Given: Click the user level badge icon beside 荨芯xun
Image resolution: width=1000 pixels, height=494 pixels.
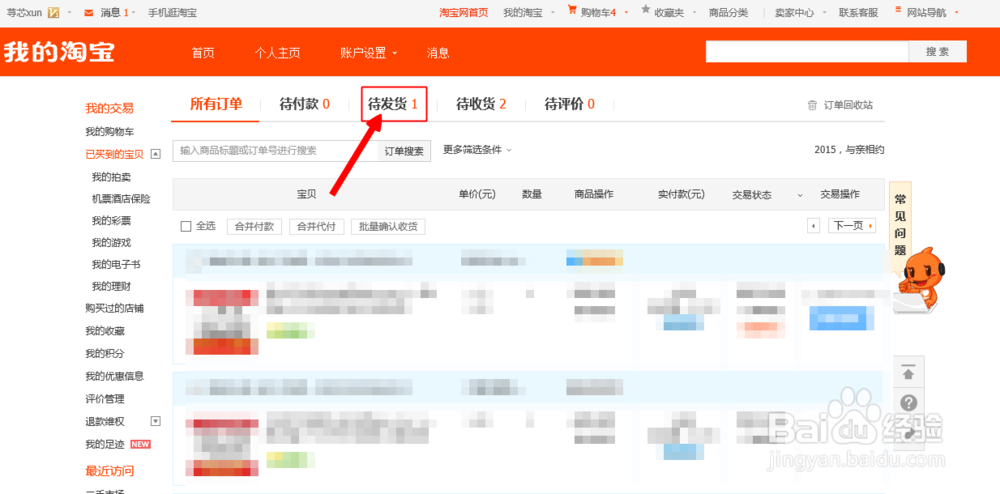Looking at the screenshot, I should pyautogui.click(x=54, y=13).
